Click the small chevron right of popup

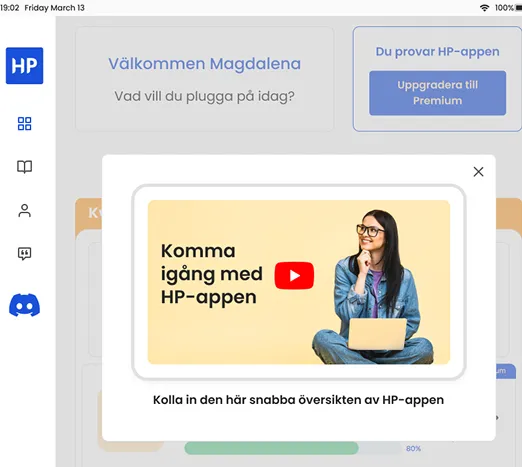pyautogui.click(x=497, y=417)
